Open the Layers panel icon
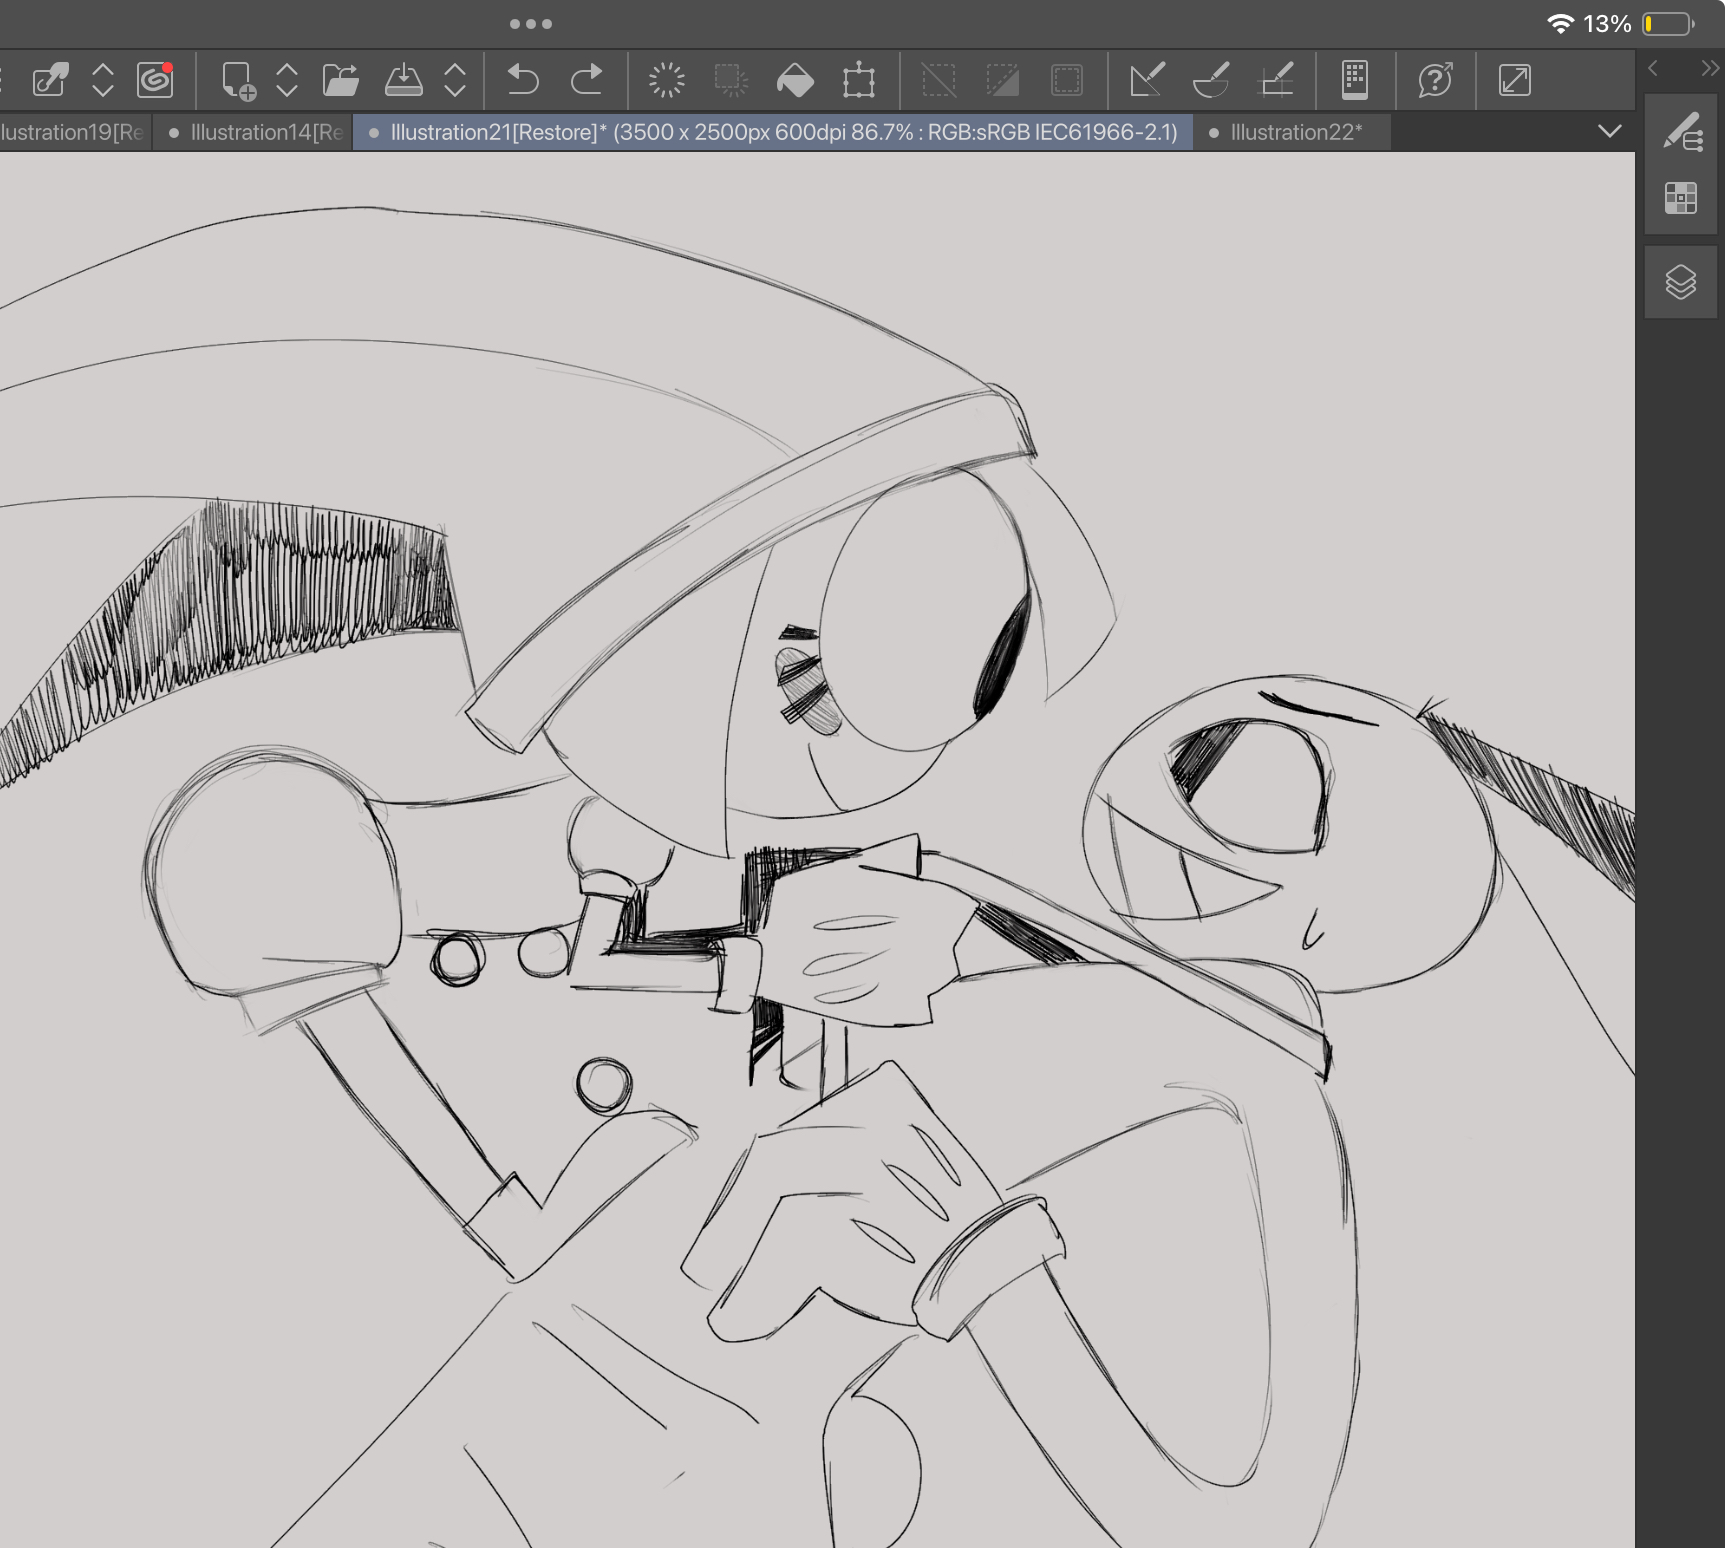The height and width of the screenshot is (1548, 1725). [1681, 282]
